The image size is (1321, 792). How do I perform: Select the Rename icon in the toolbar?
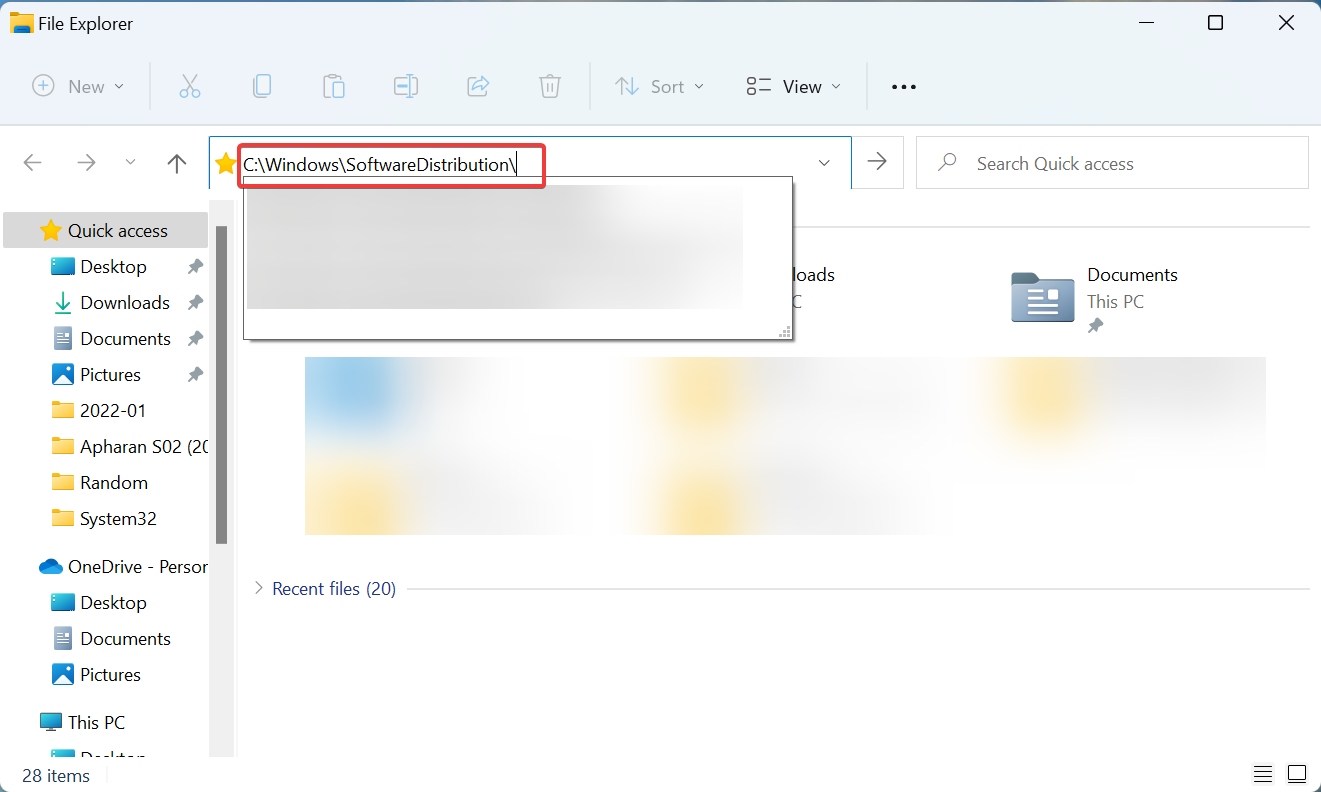point(406,86)
